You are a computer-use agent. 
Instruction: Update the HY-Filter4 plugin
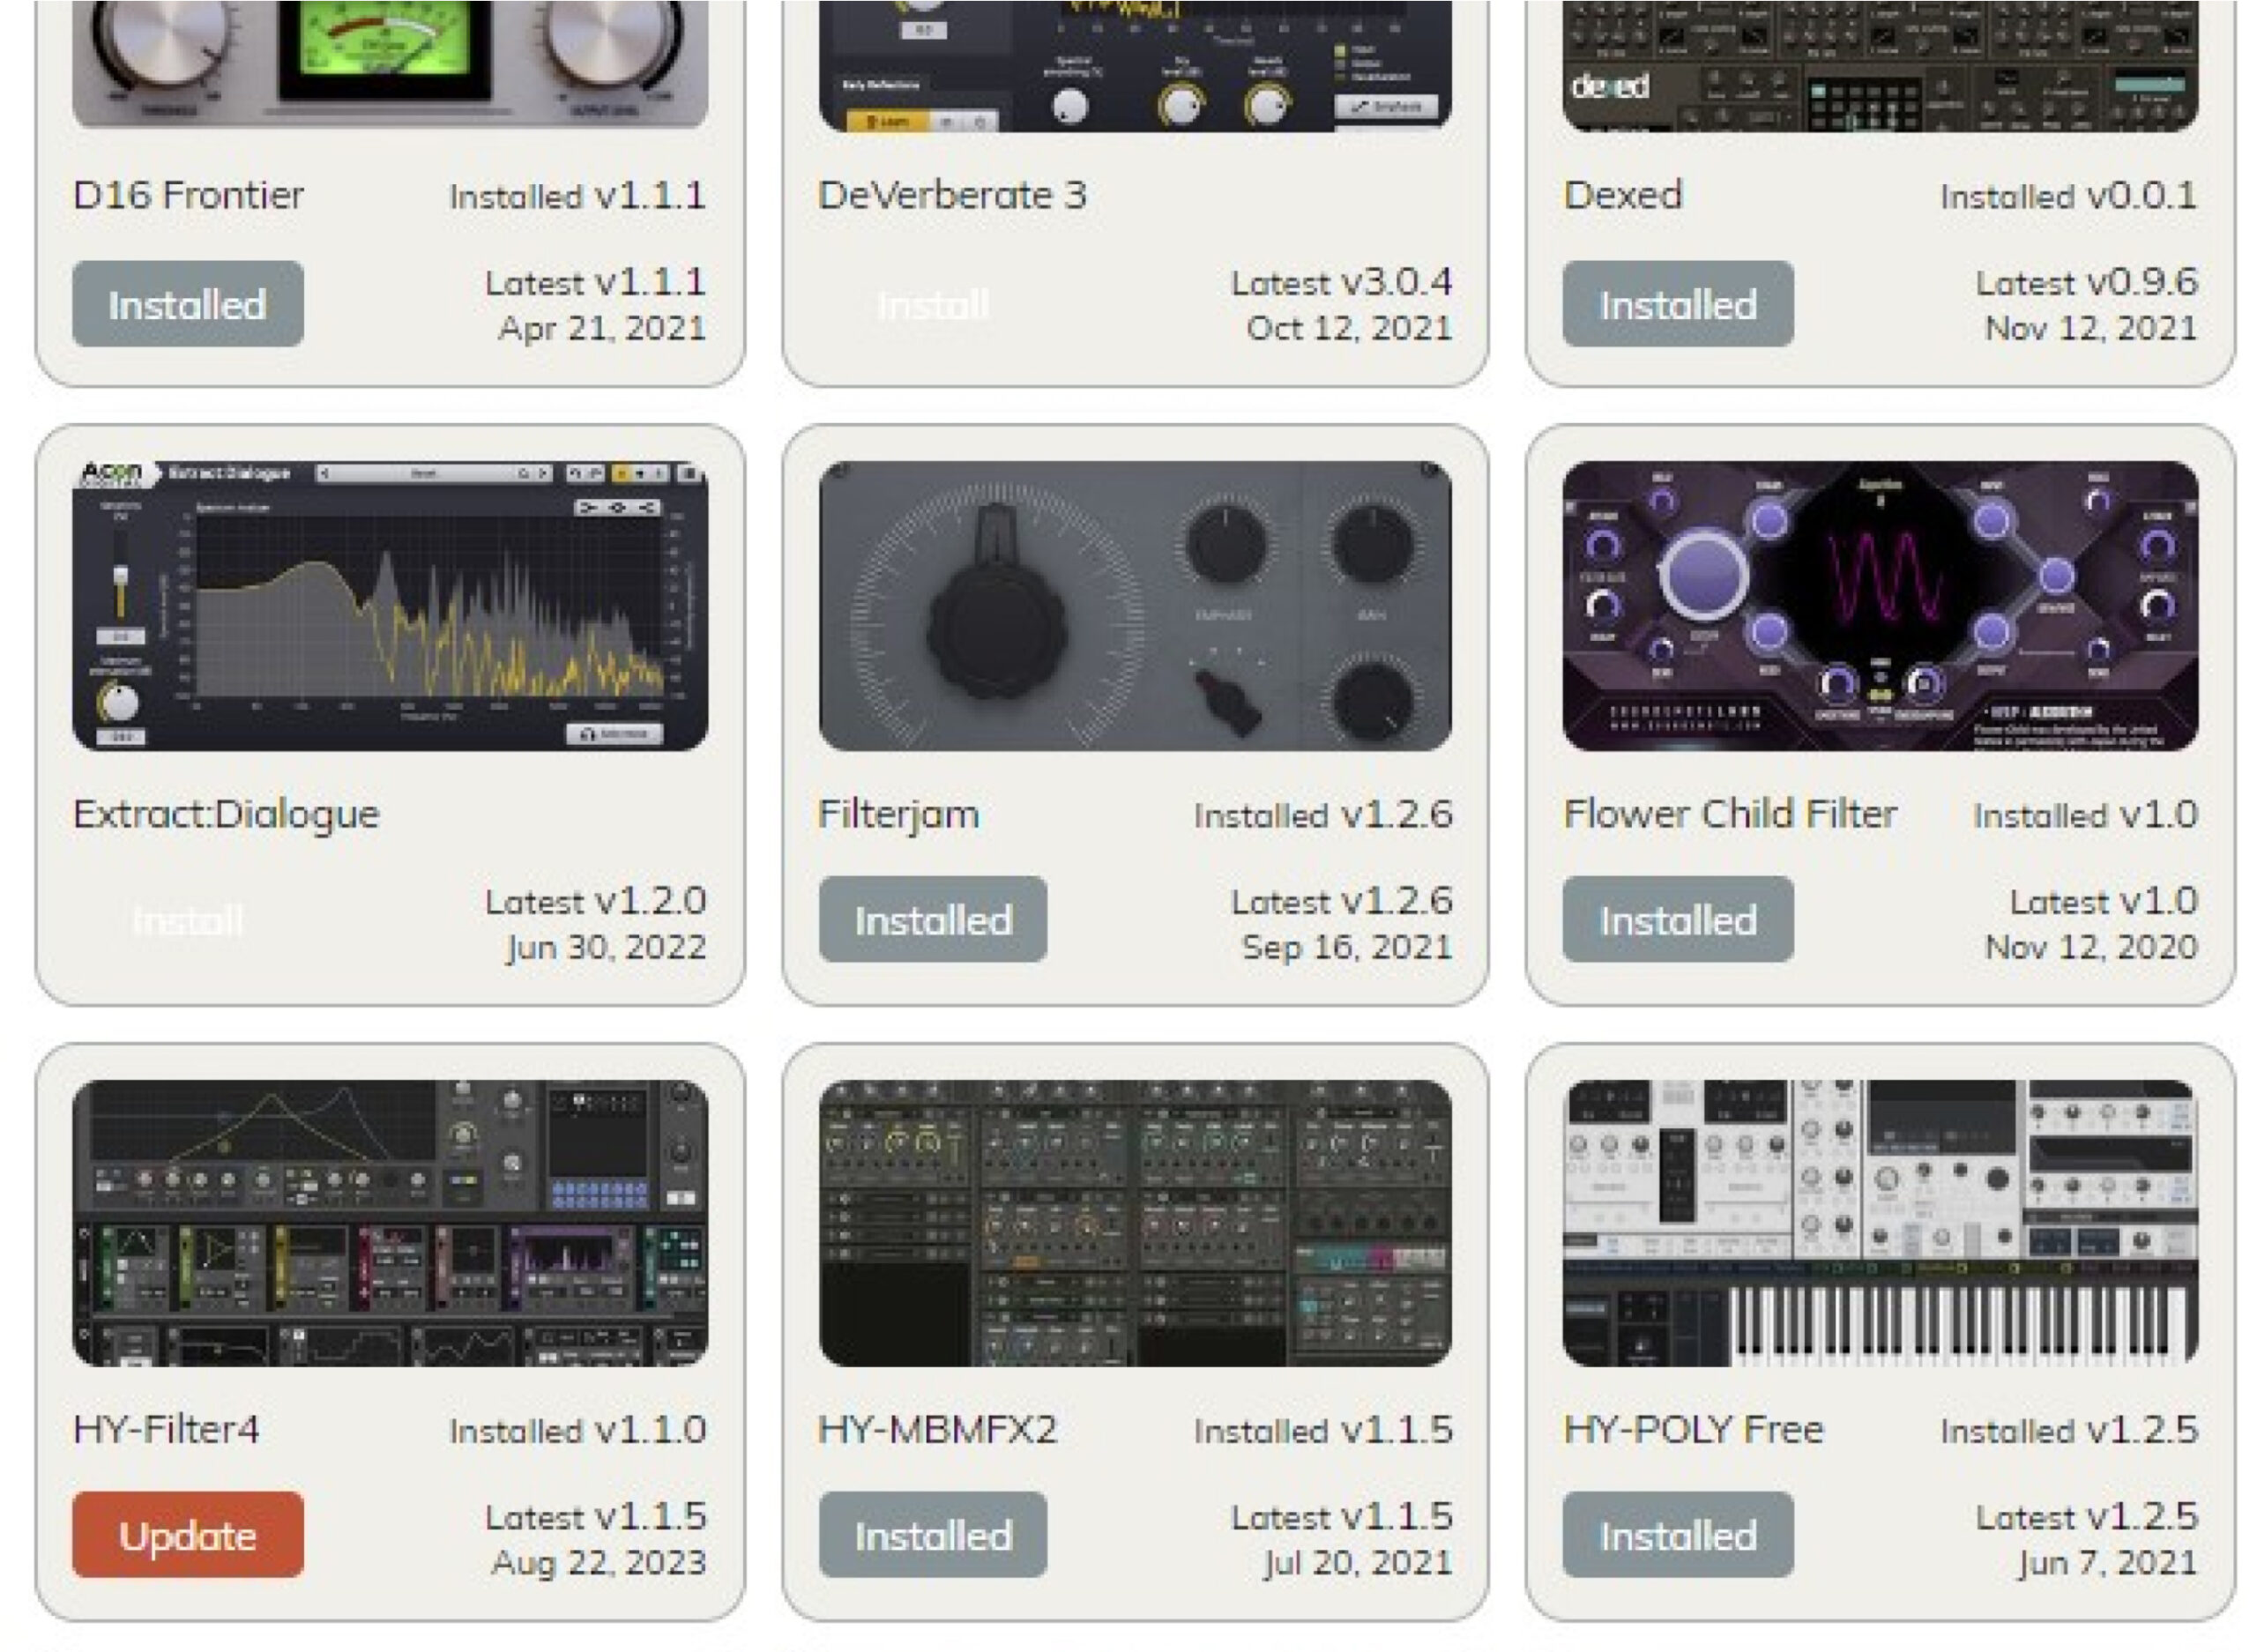(x=188, y=1535)
